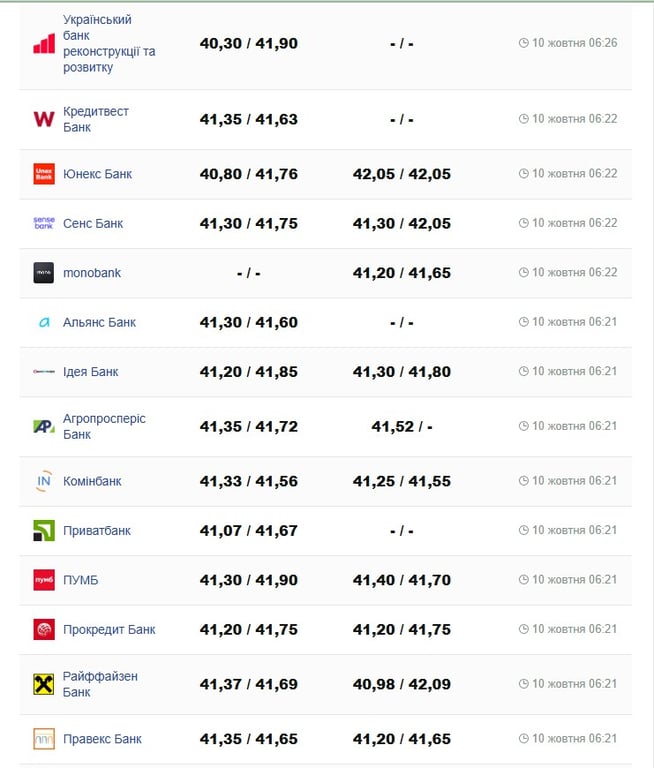Click the Кредитвест Банк logo icon
Screen dimensions: 654x768
pos(44,120)
